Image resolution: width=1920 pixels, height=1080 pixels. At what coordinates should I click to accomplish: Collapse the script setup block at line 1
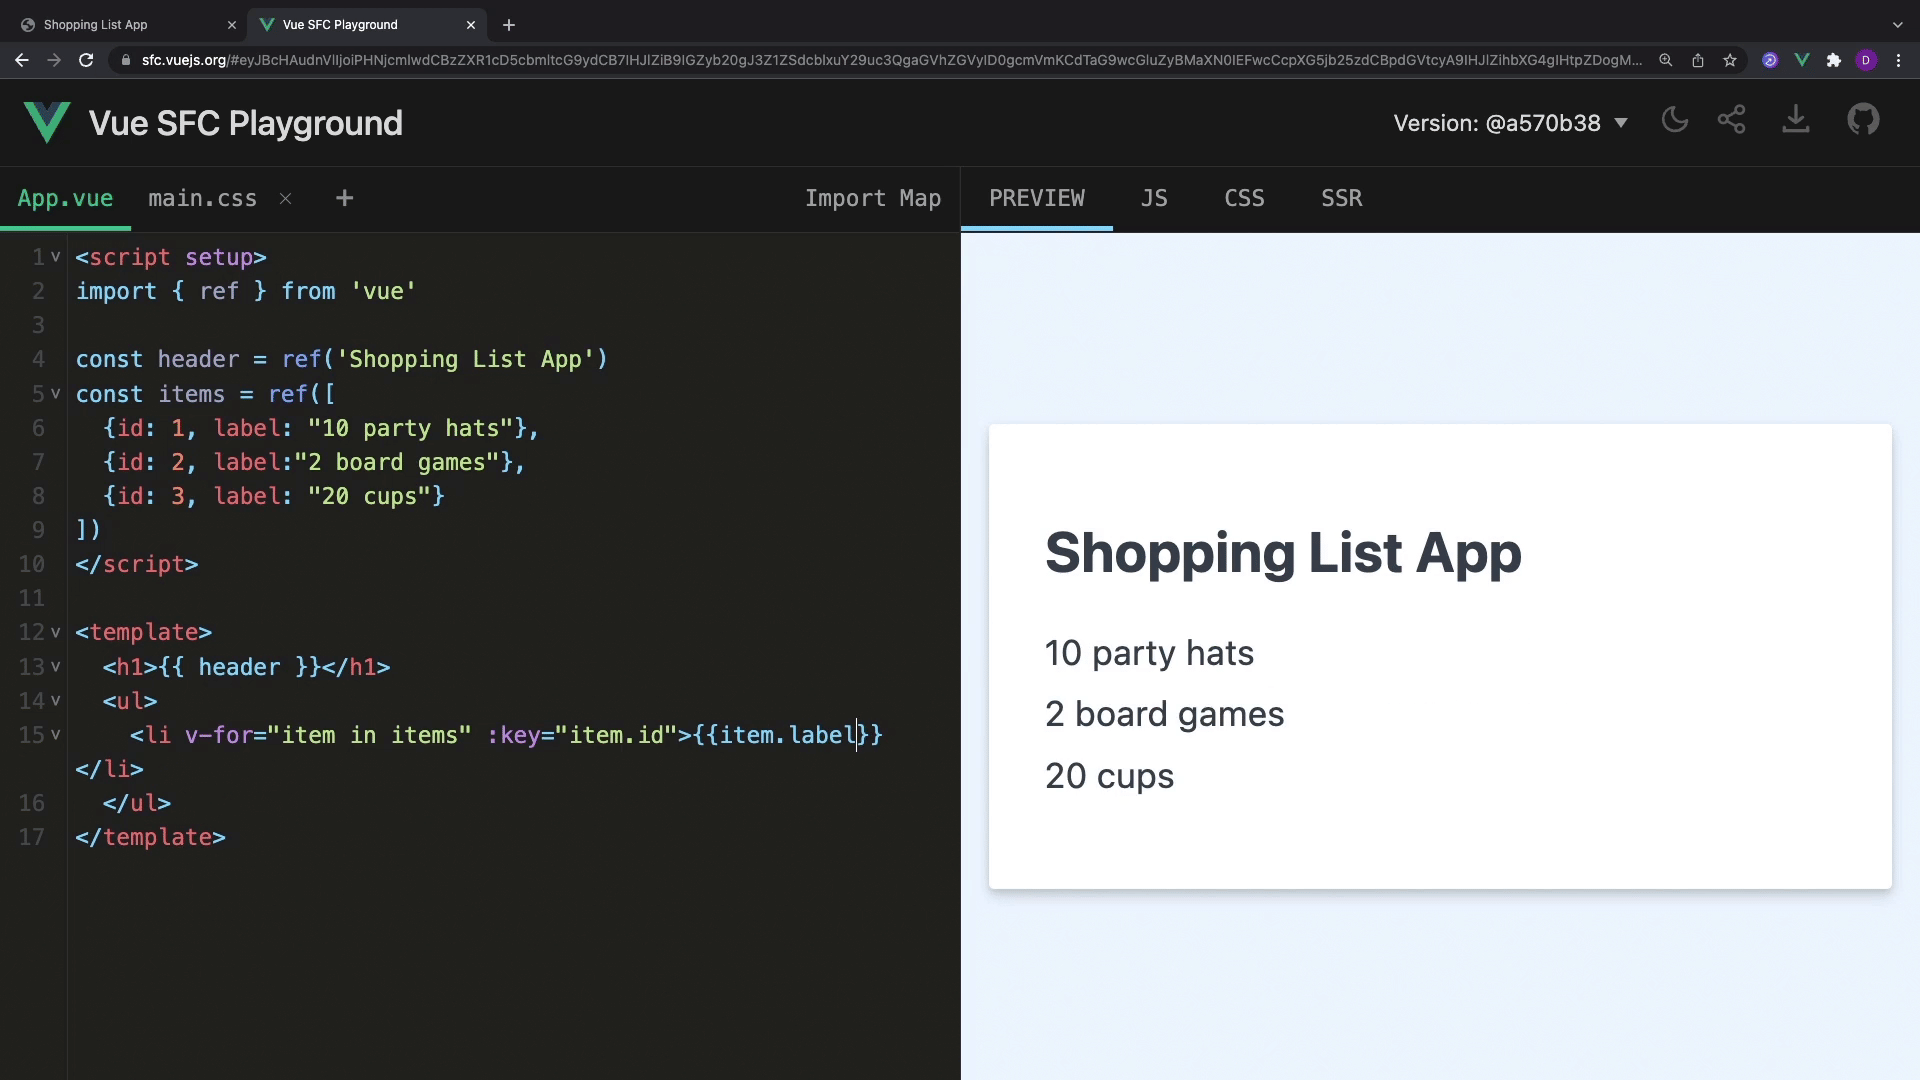[56, 257]
